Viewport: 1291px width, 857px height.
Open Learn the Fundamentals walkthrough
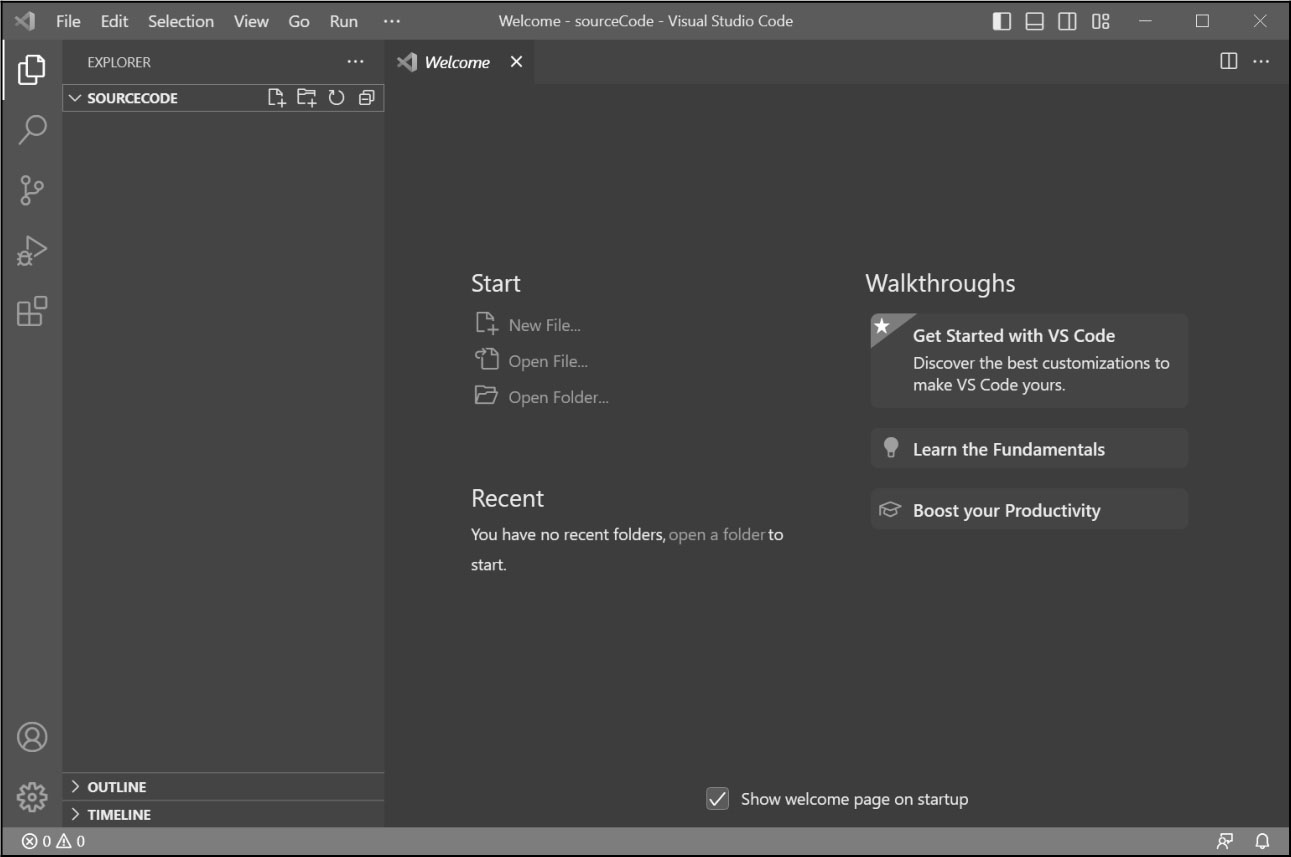[x=1029, y=449]
